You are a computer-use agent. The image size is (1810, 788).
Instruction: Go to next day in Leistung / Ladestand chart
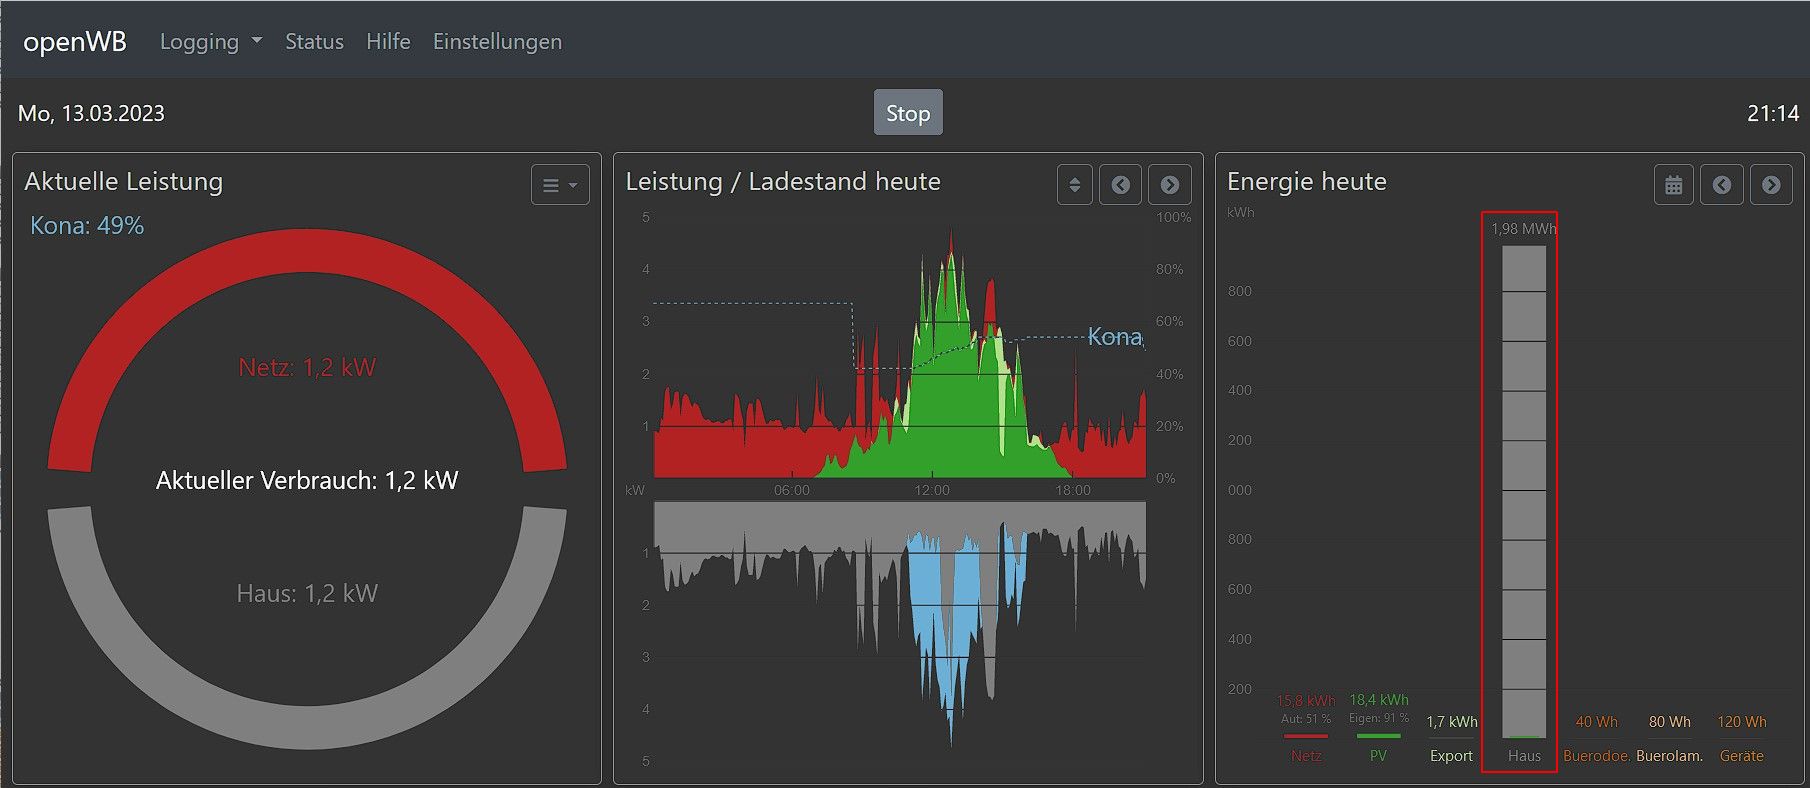1170,185
